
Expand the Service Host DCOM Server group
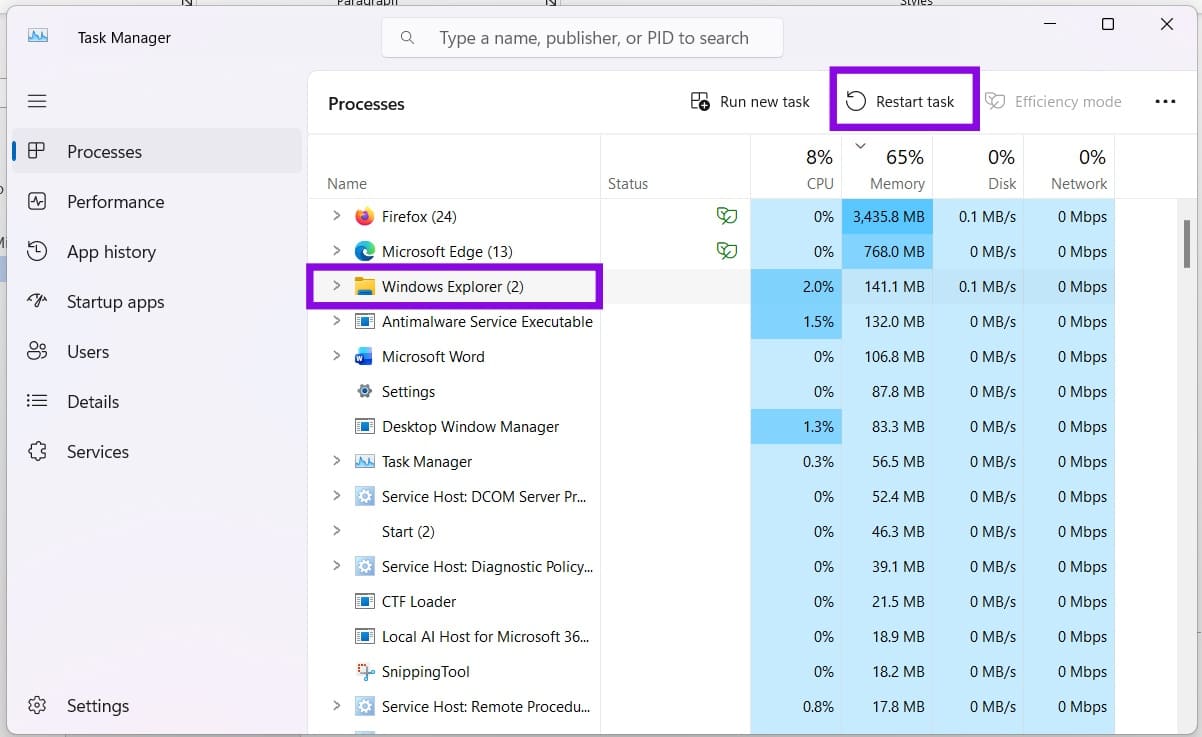coord(336,496)
